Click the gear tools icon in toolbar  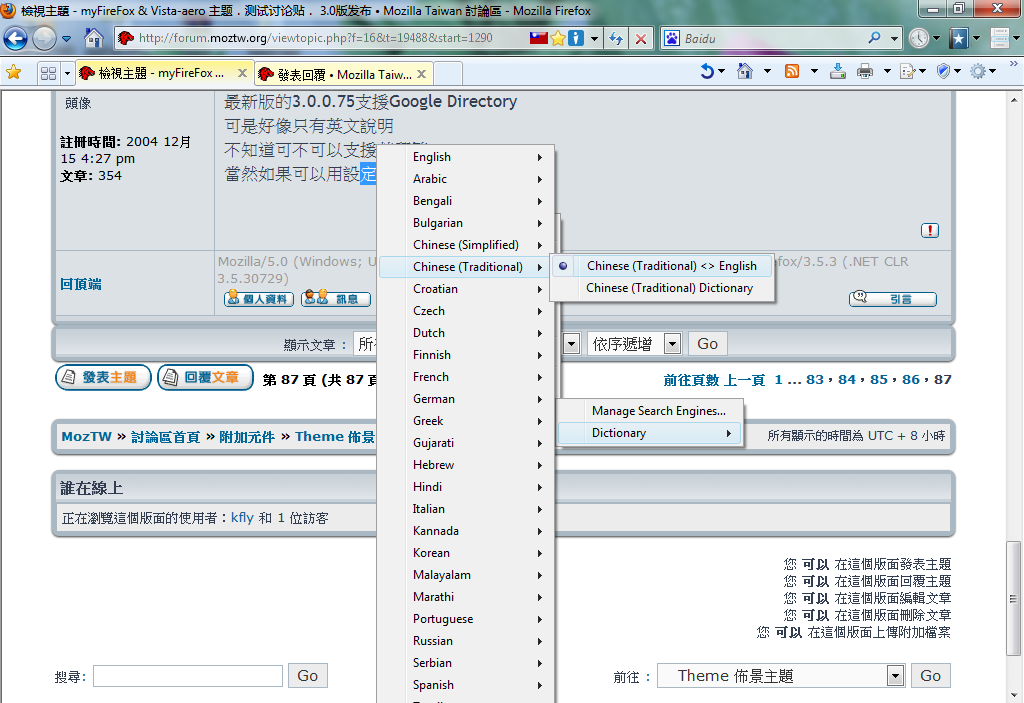[x=977, y=72]
